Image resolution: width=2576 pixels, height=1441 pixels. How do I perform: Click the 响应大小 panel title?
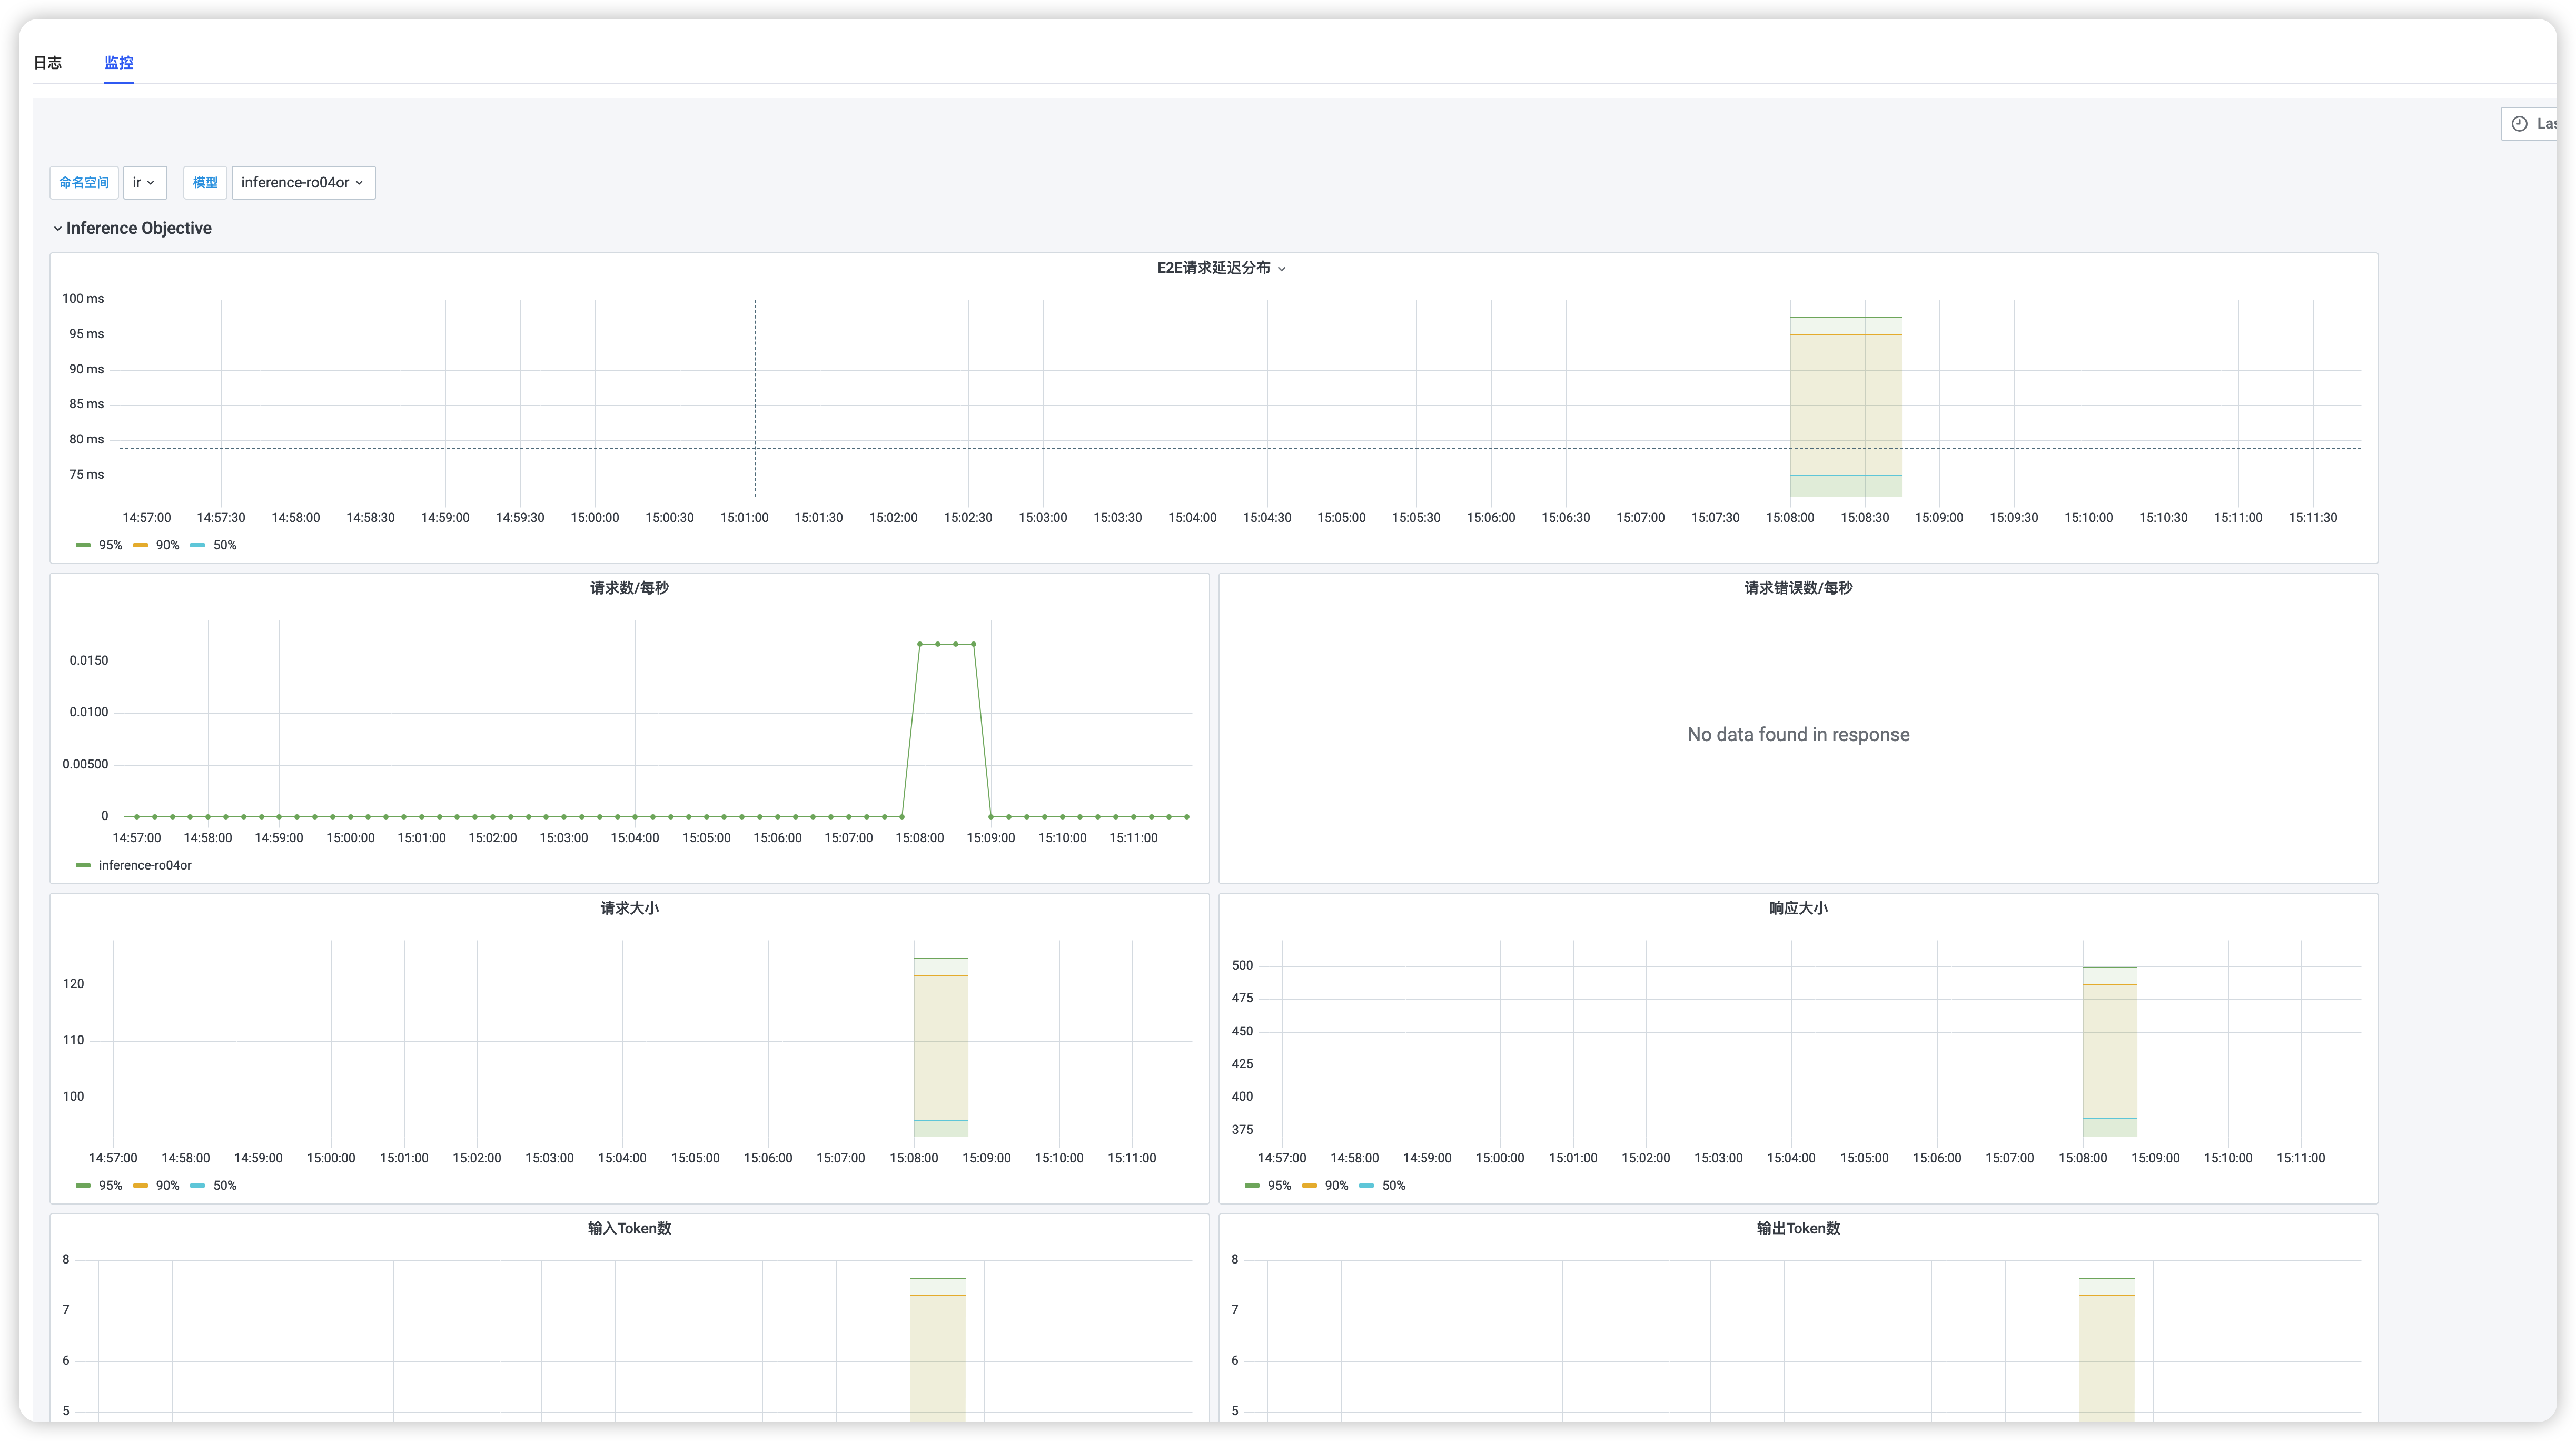1797,908
